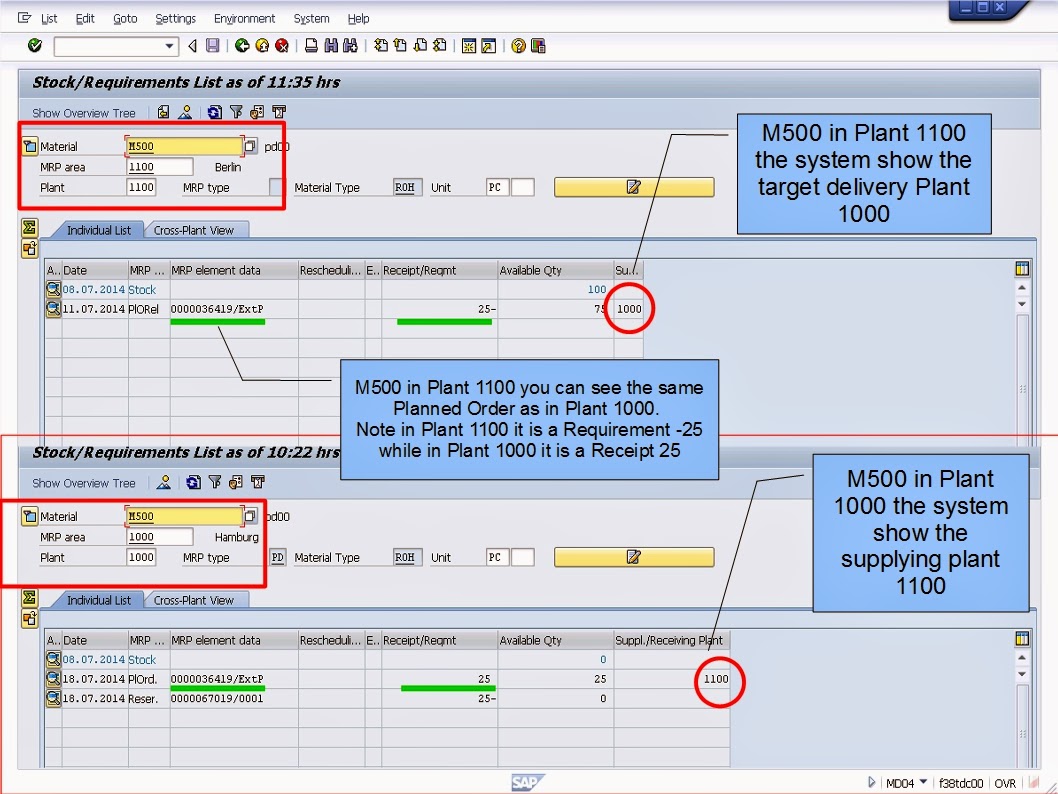The image size is (1058, 794).
Task: Click the filter funnel icon in 10:22 list
Action: [215, 482]
